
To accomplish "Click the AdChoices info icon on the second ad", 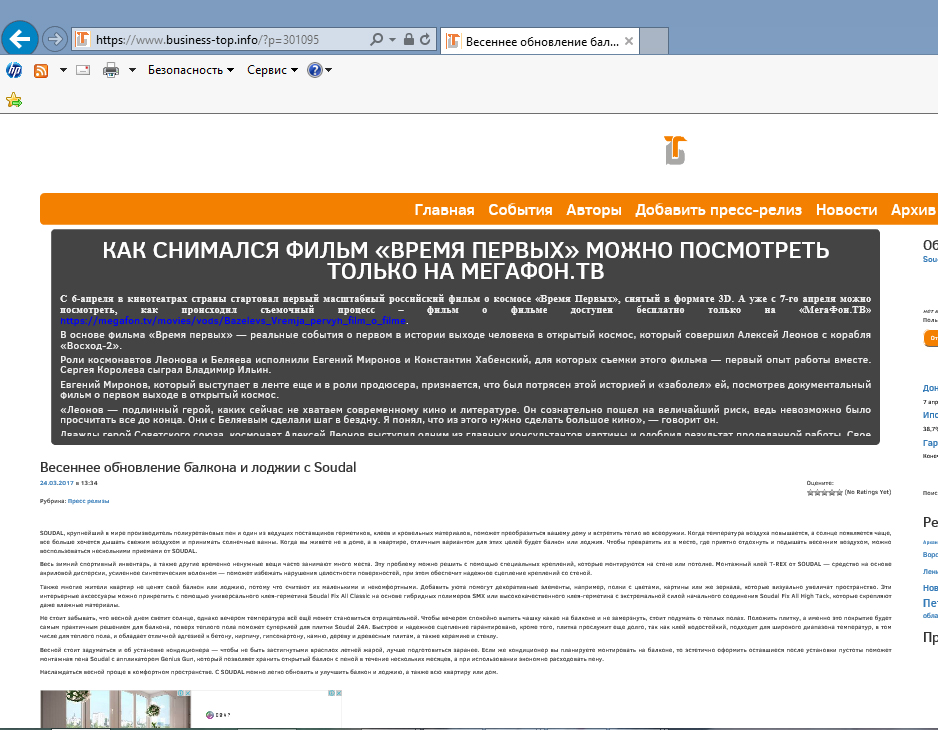I will pos(331,693).
